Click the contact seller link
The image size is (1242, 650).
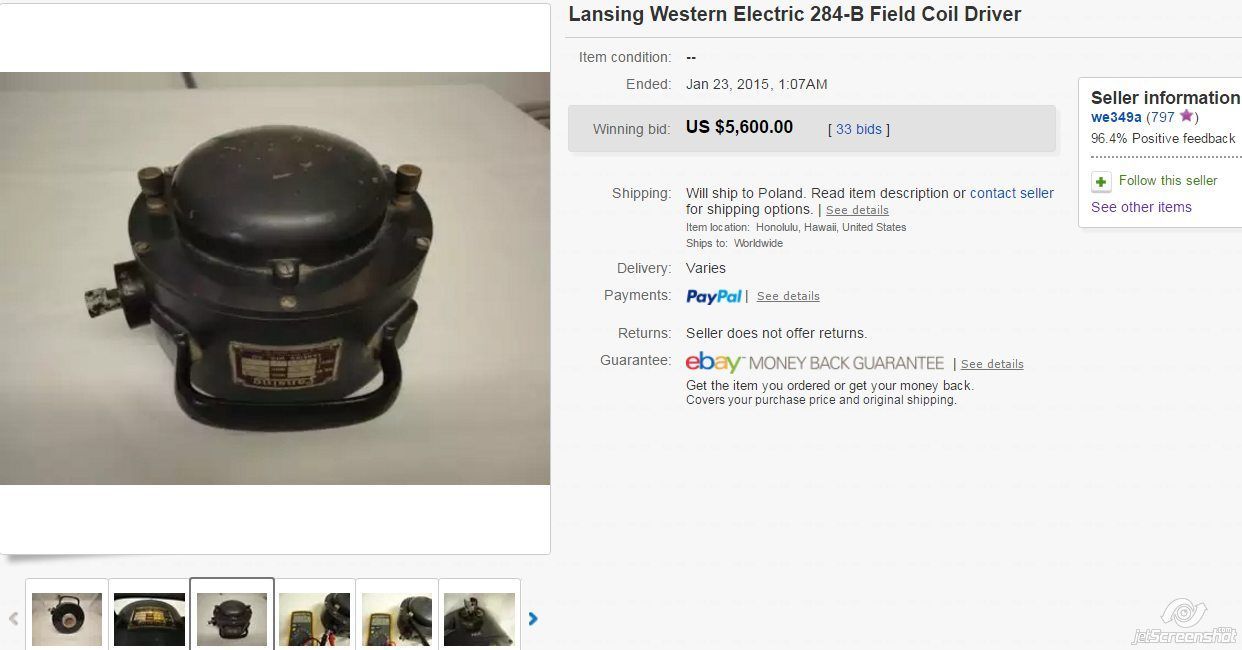tap(1012, 193)
